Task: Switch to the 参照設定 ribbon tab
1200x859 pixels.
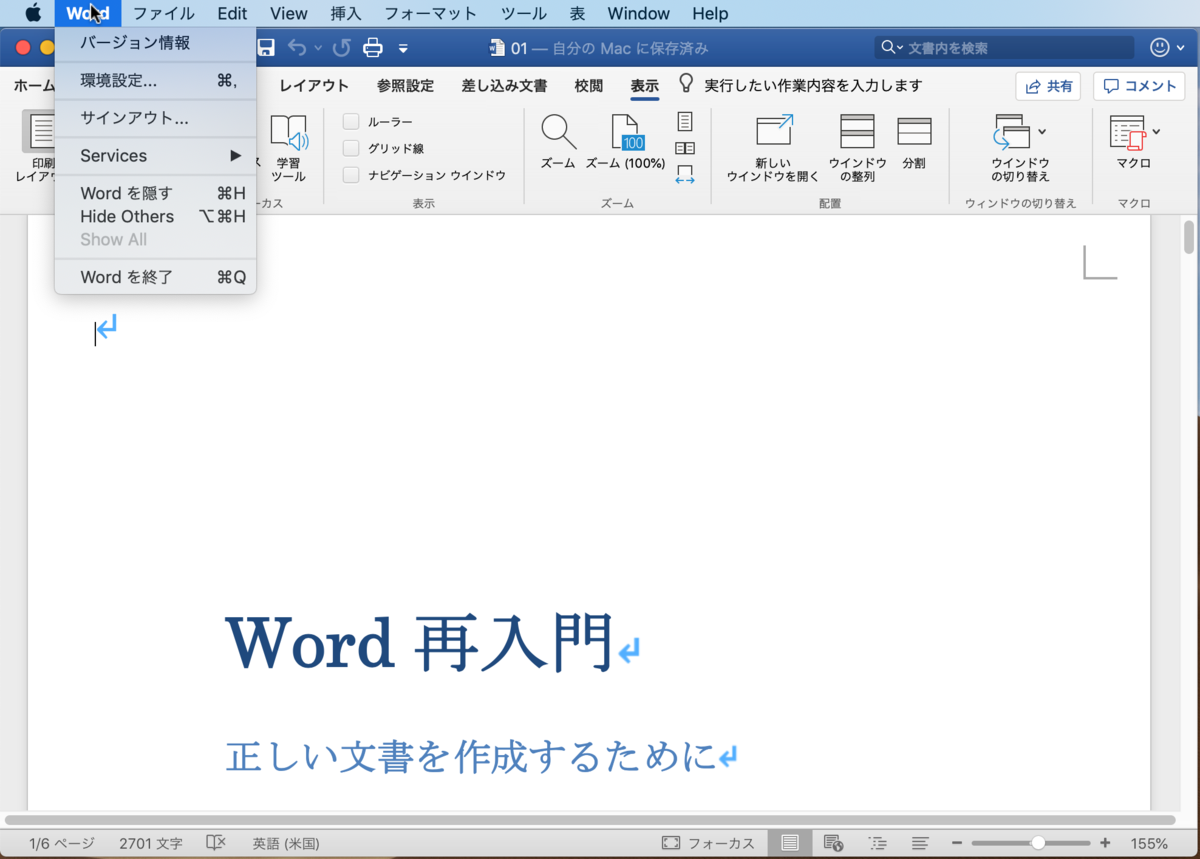Action: coord(405,86)
